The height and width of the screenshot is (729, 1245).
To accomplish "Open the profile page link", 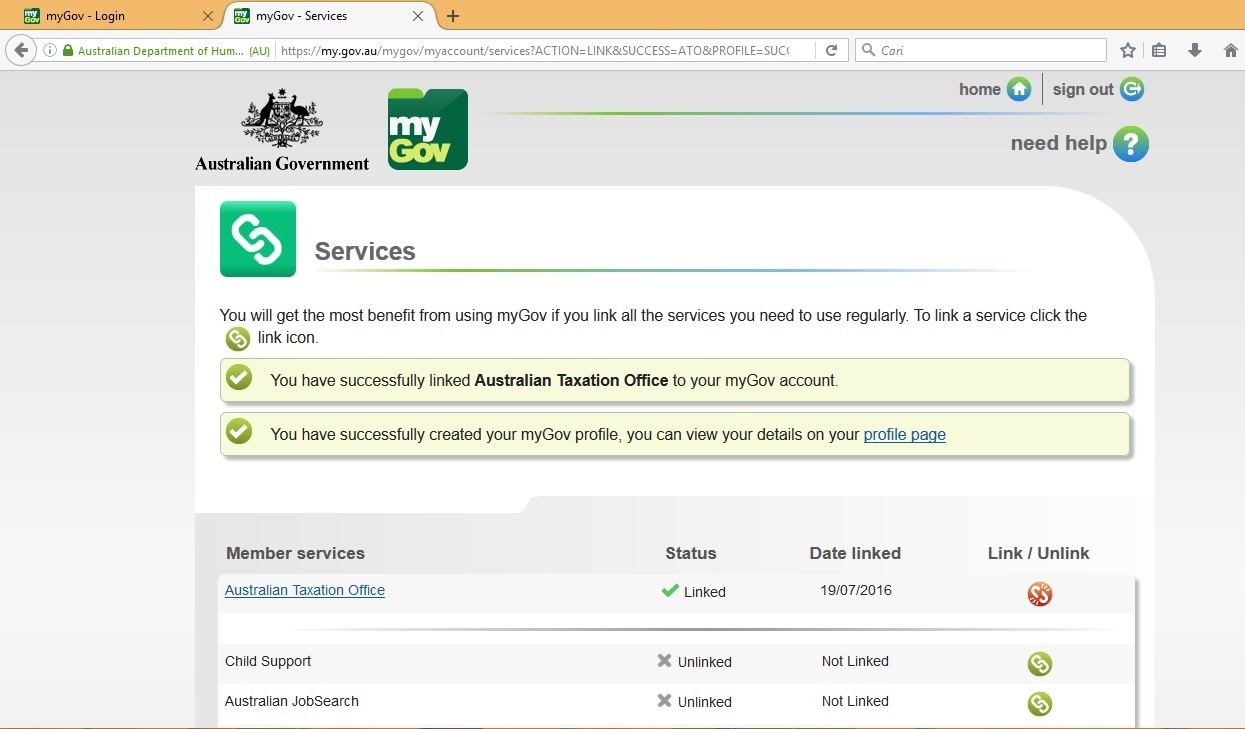I will pos(903,434).
